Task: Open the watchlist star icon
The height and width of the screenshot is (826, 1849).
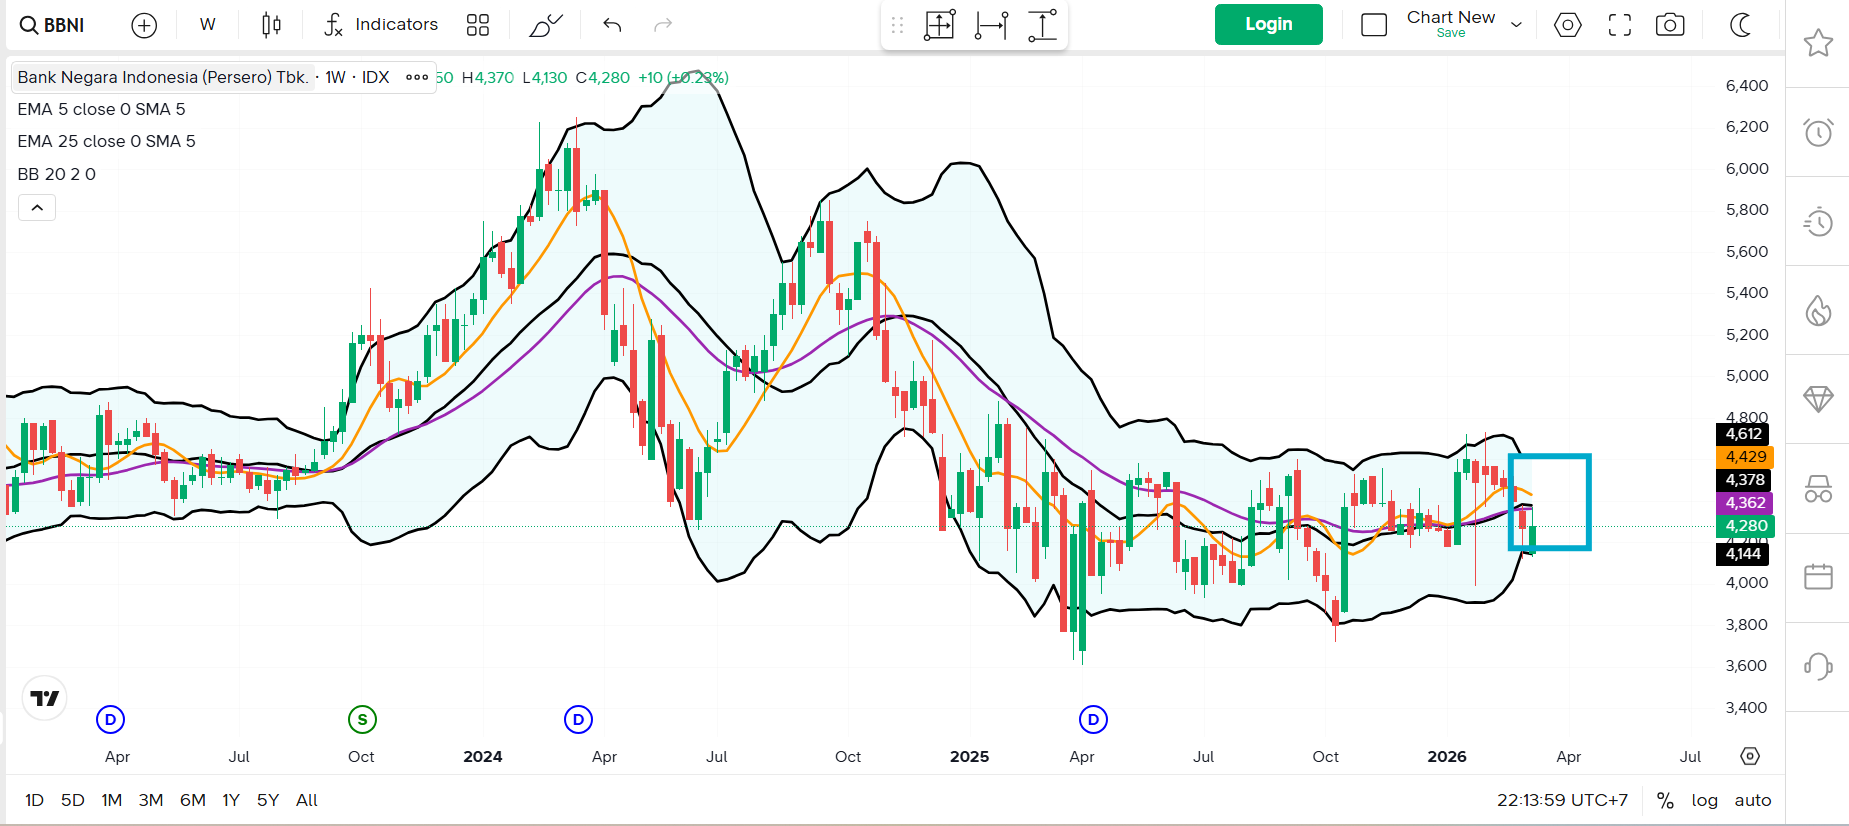Action: [1817, 43]
